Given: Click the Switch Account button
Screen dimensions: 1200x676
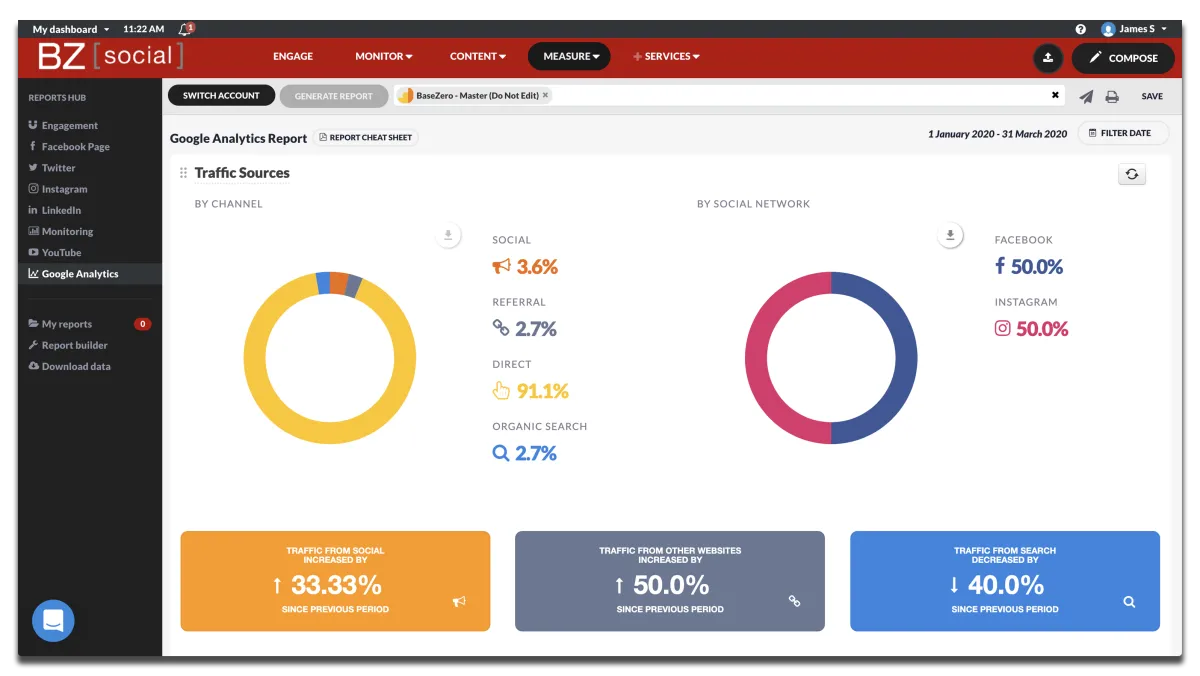Looking at the screenshot, I should (x=221, y=95).
